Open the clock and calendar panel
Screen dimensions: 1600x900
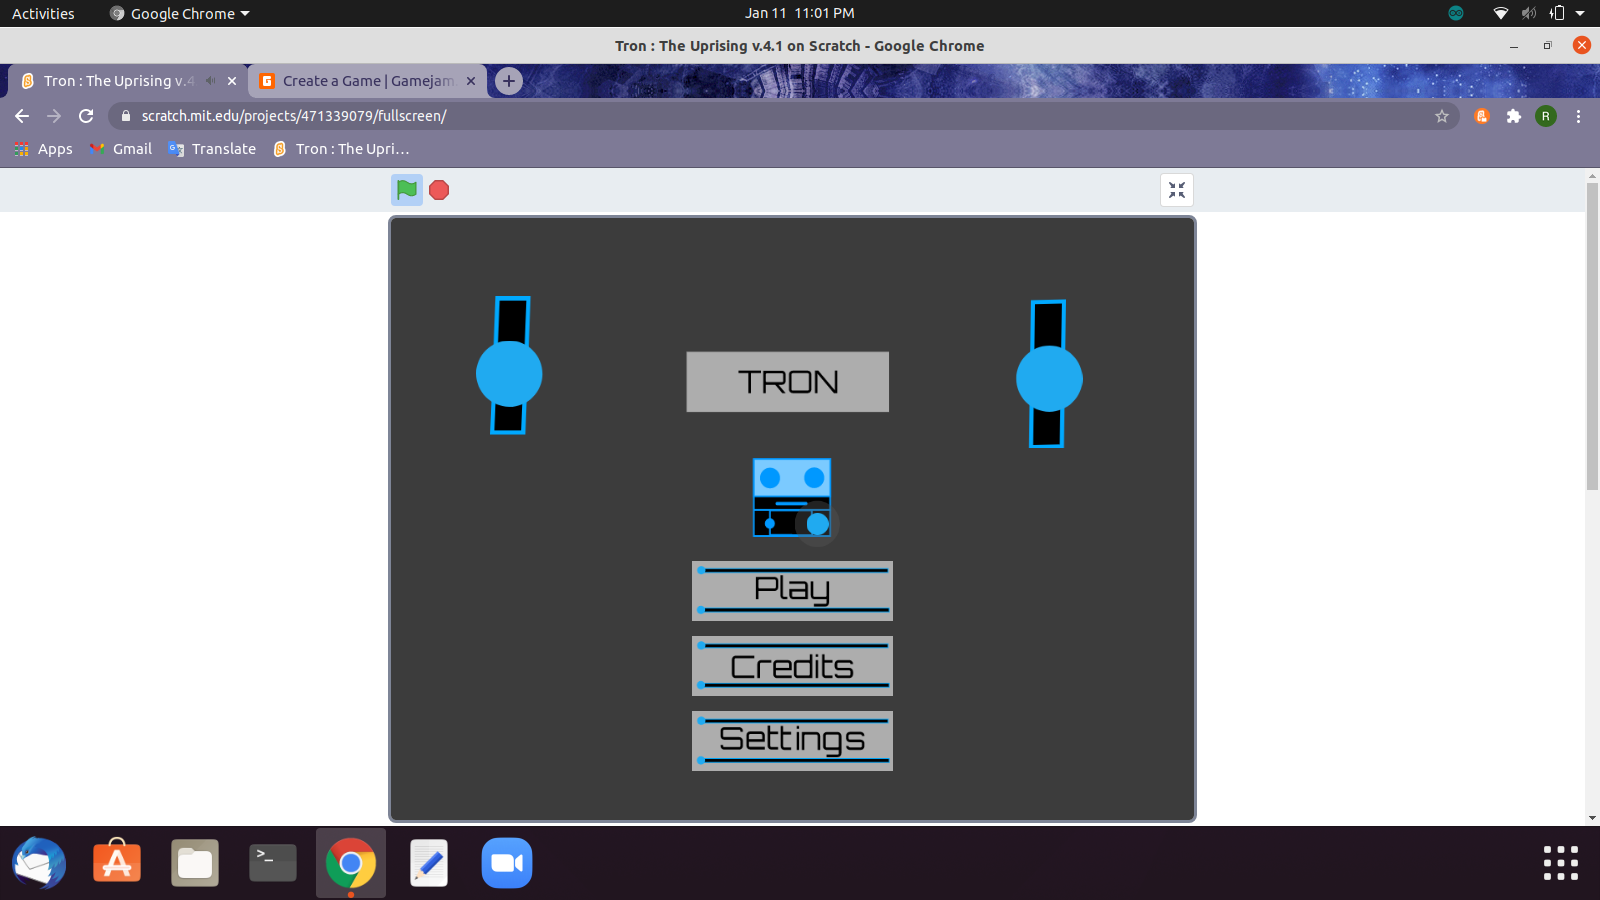[x=799, y=13]
